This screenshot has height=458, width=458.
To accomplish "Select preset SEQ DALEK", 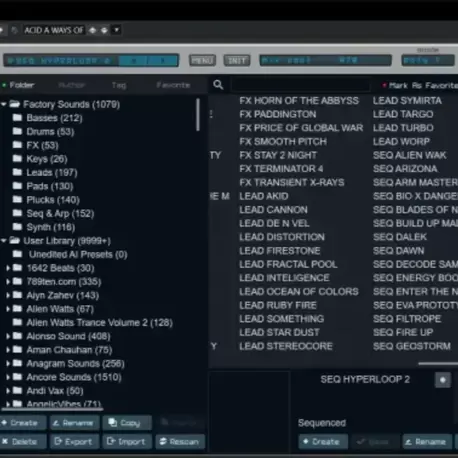I will coord(400,237).
